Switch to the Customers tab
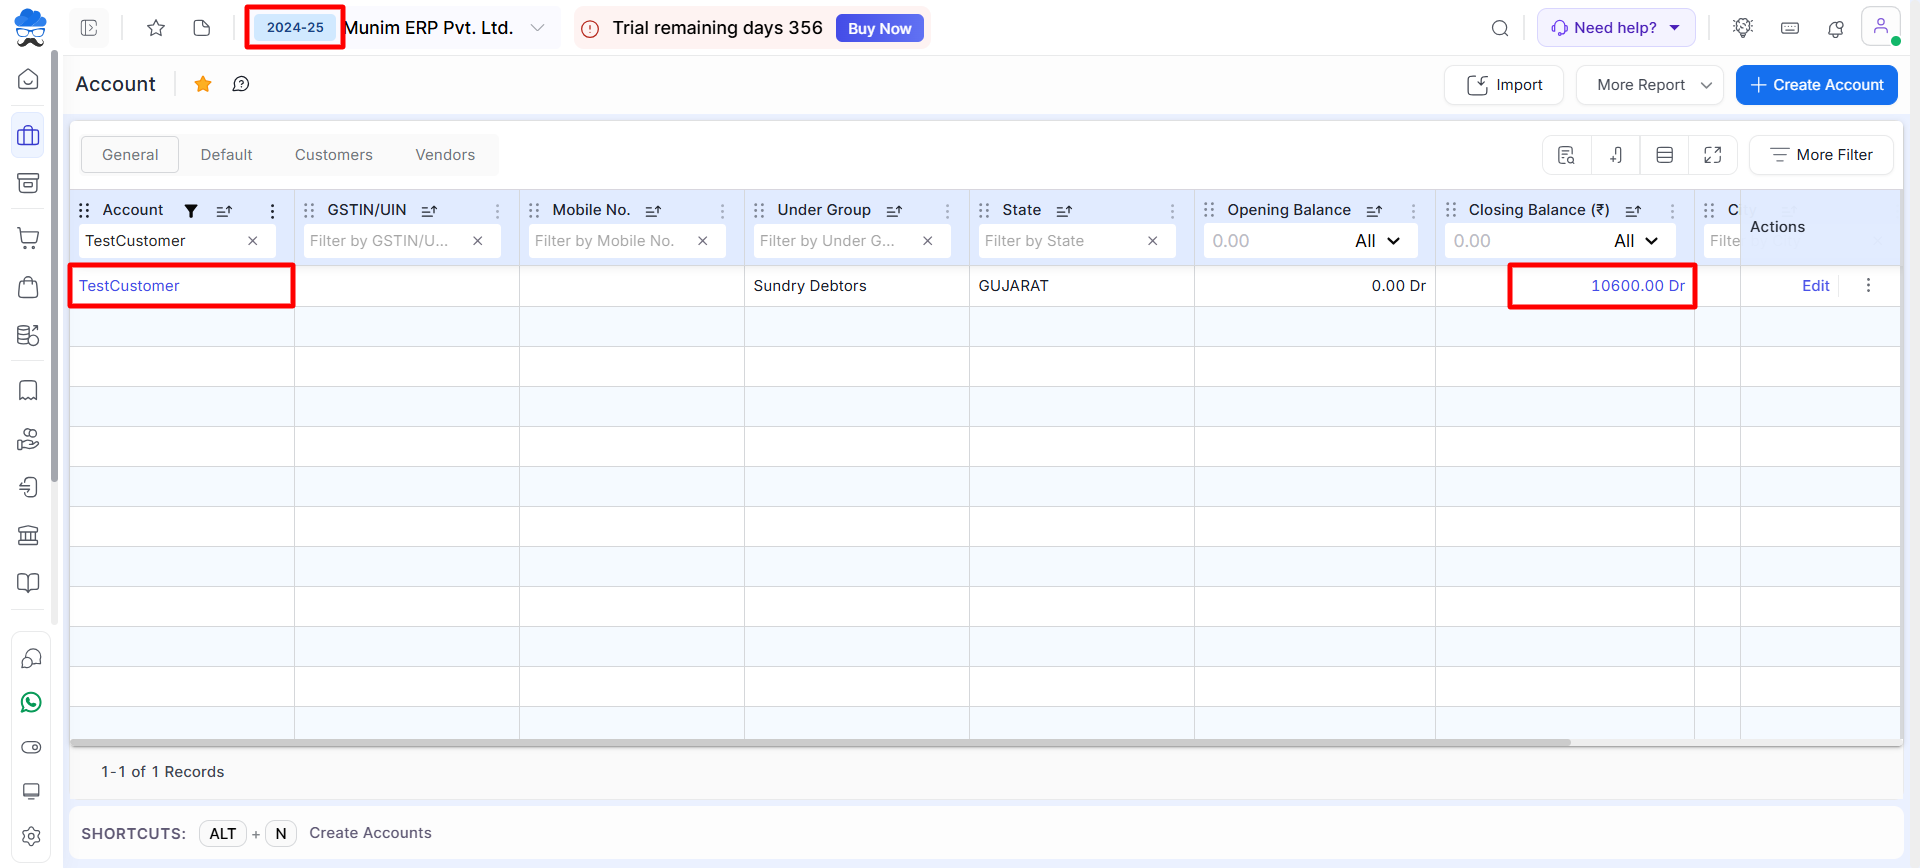1920x868 pixels. coord(333,155)
